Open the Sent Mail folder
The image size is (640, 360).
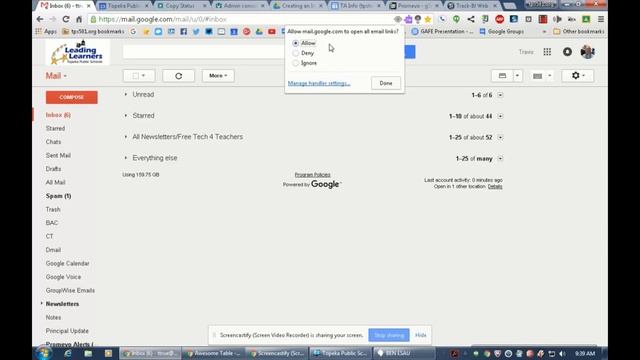click(58, 156)
